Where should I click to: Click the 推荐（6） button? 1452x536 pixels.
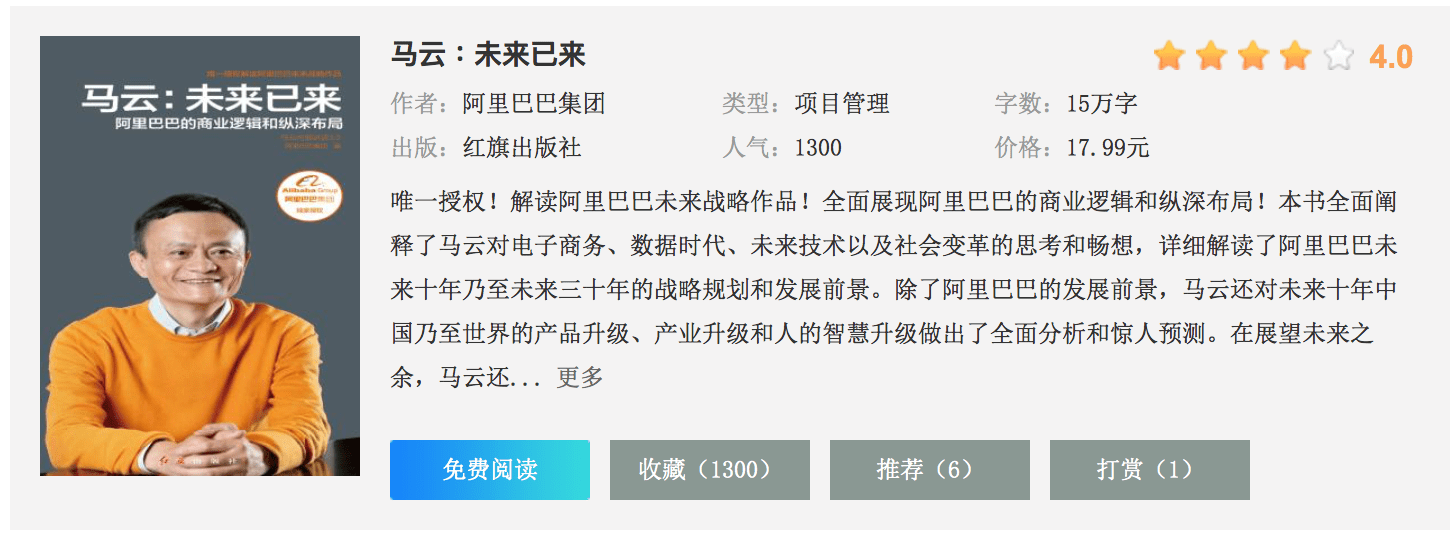tap(929, 470)
